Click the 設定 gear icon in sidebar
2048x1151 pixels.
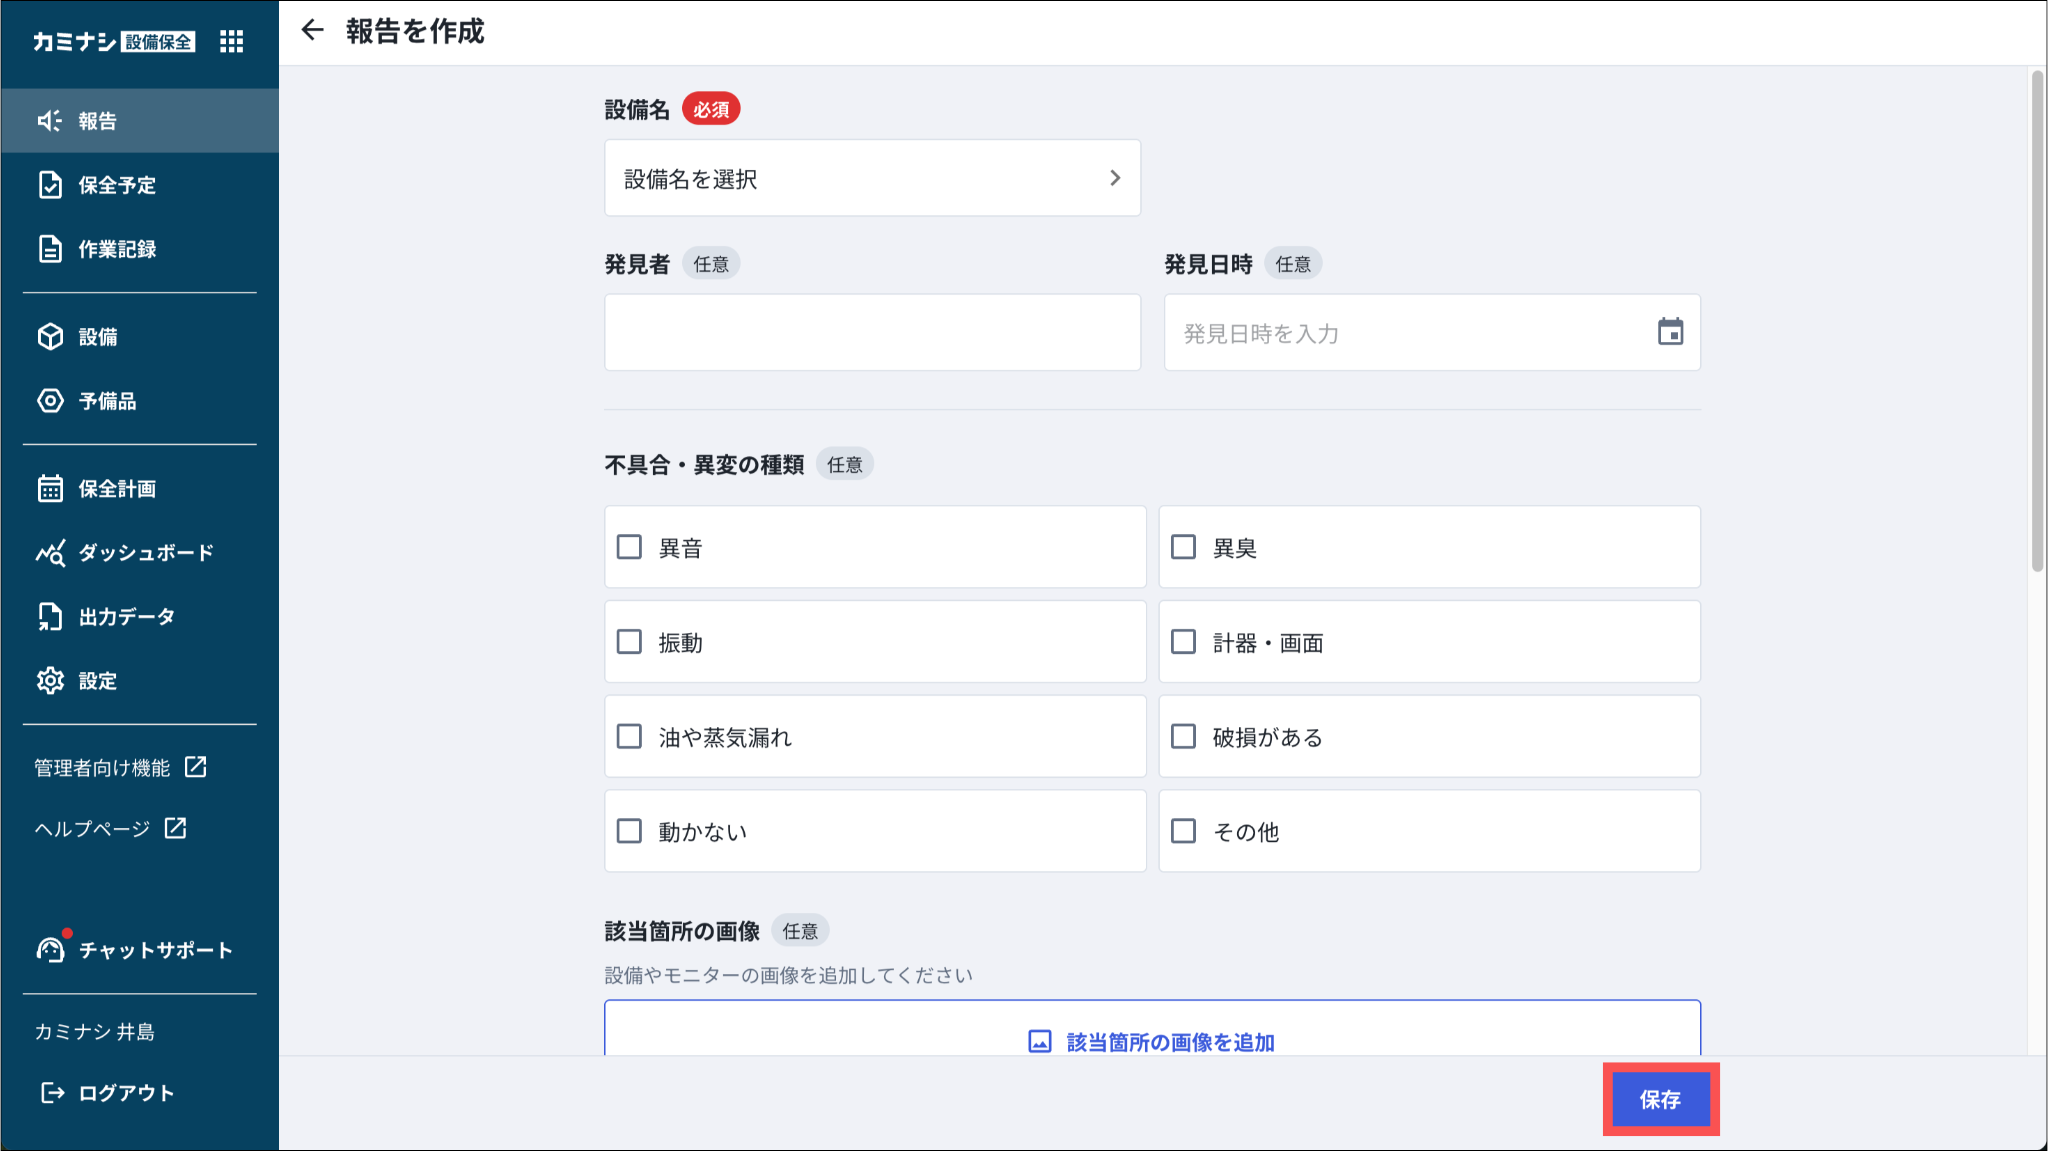coord(50,681)
